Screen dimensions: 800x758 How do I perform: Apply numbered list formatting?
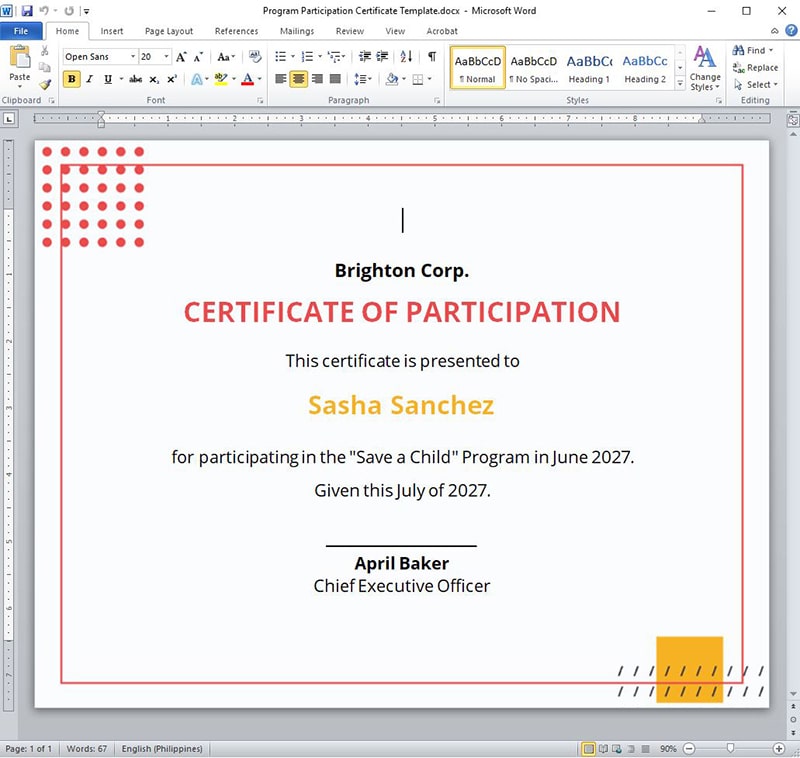point(309,57)
